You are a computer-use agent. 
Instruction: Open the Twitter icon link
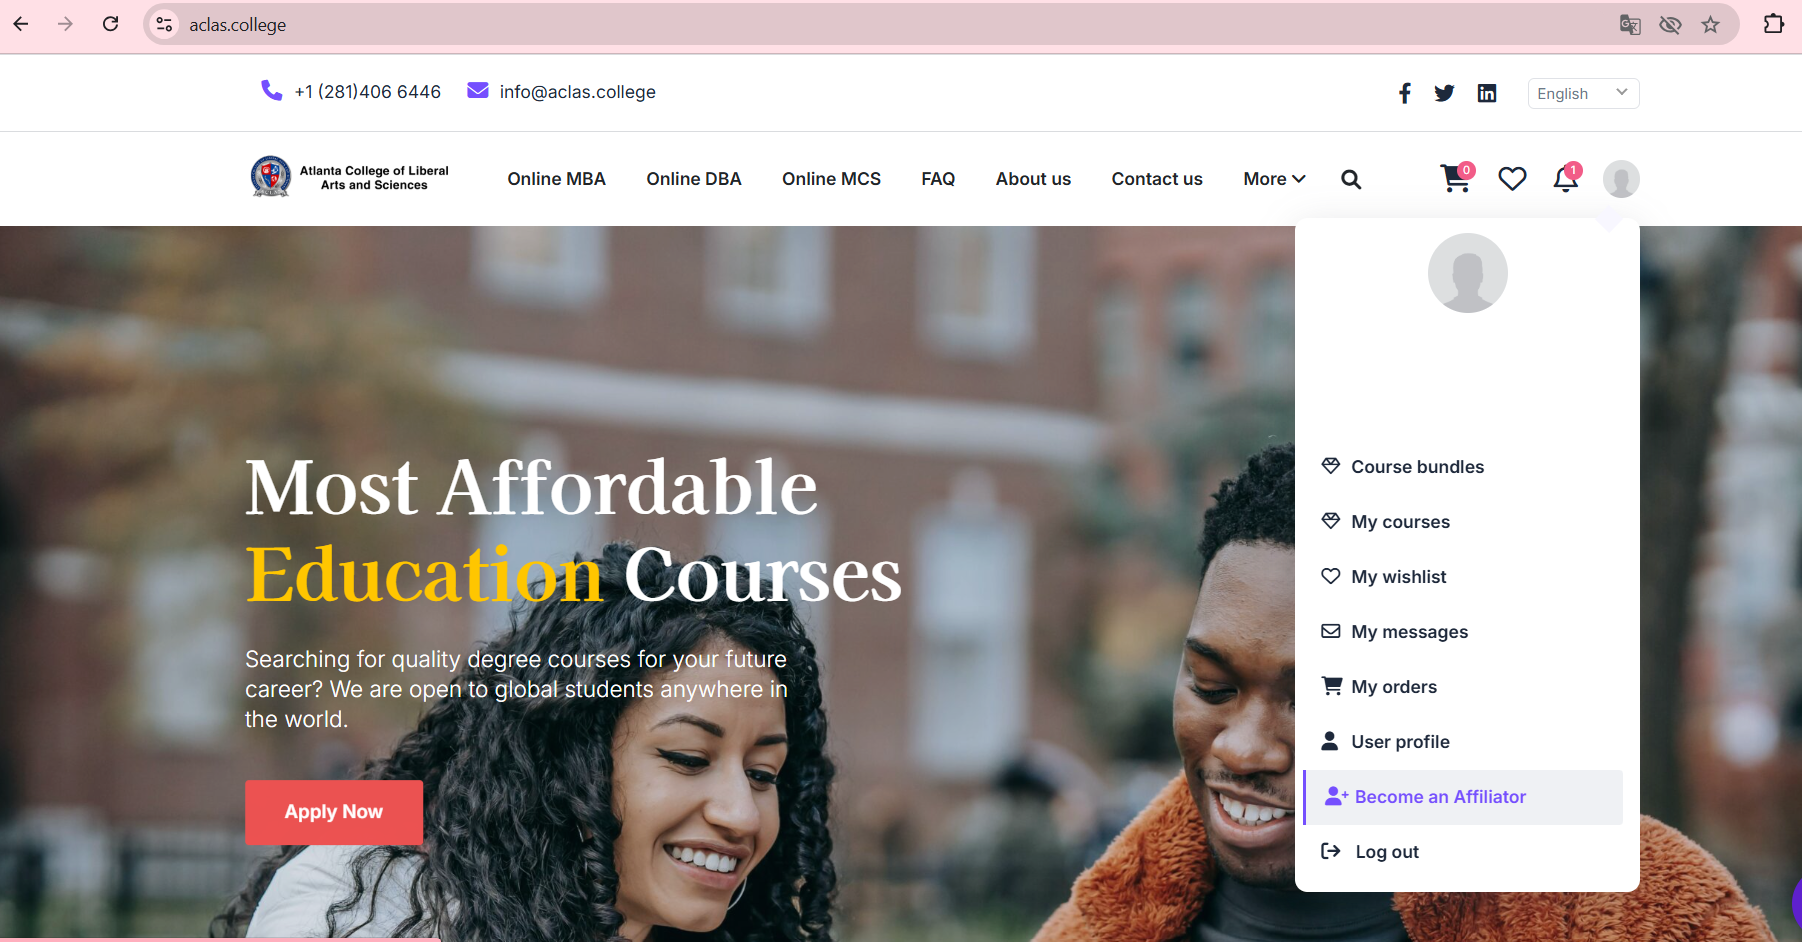click(x=1444, y=93)
